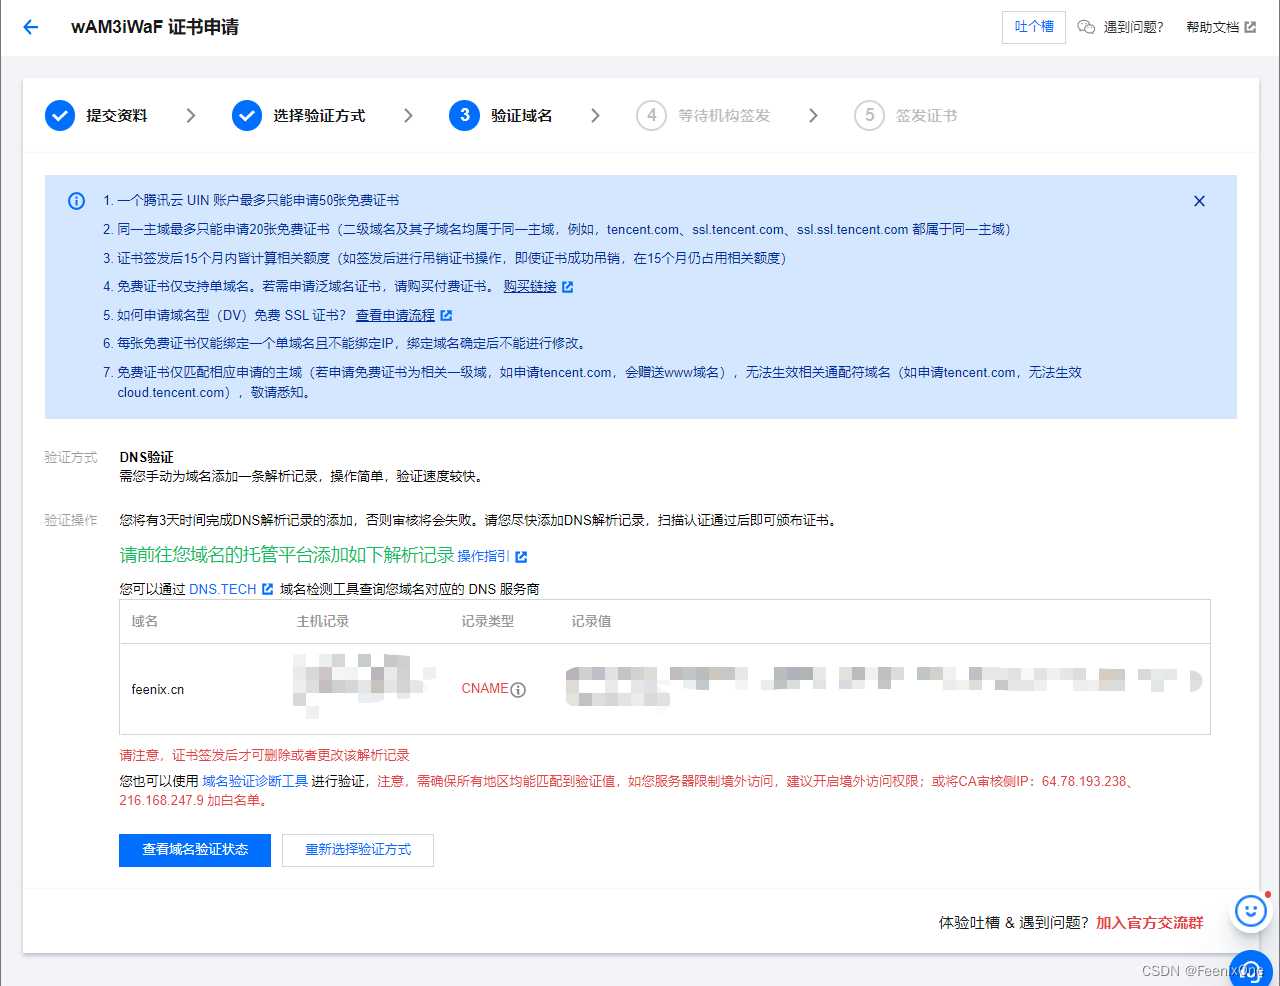Click external icon beside 查看申请流程
The height and width of the screenshot is (986, 1280).
click(446, 315)
